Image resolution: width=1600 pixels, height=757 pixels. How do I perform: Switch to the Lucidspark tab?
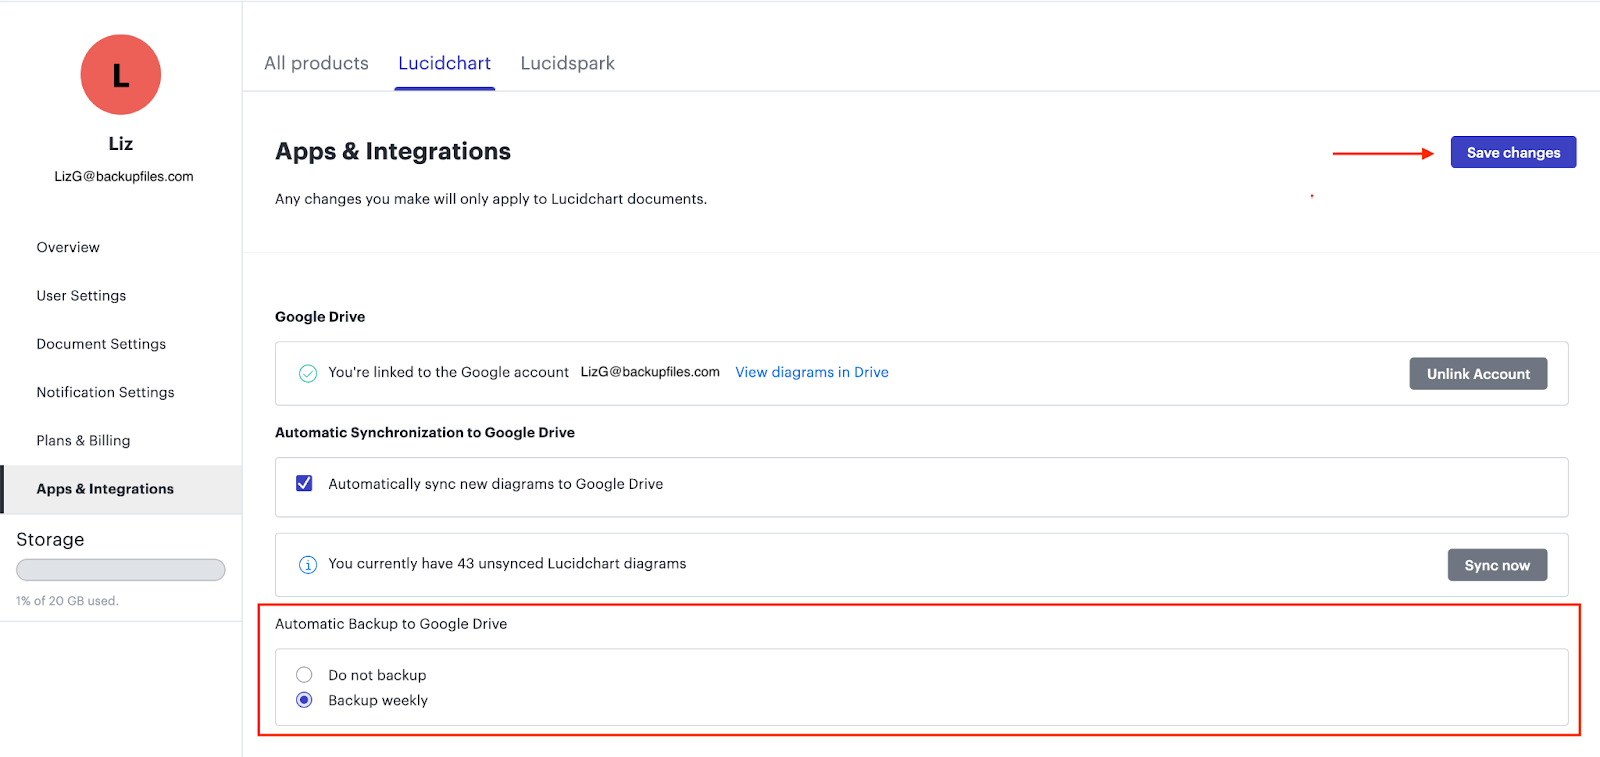(568, 63)
